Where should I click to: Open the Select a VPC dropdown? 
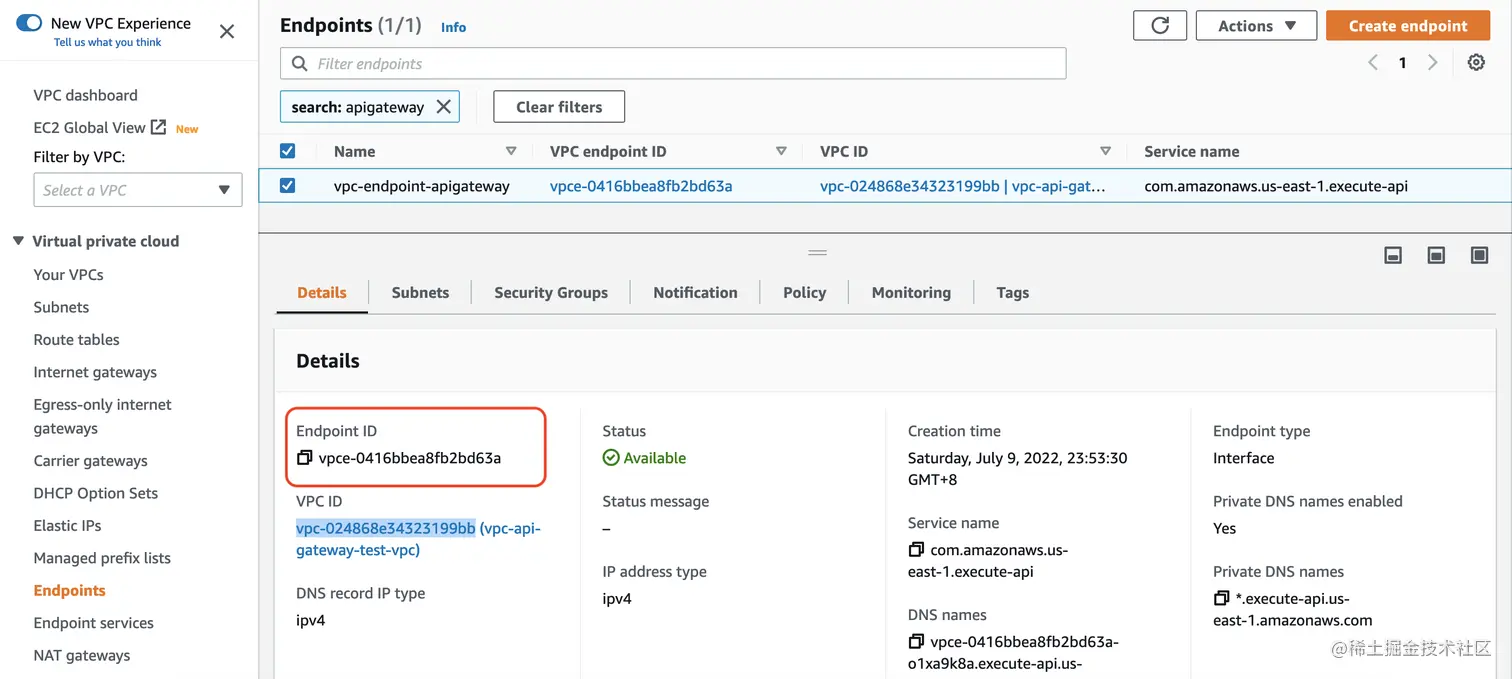[138, 190]
